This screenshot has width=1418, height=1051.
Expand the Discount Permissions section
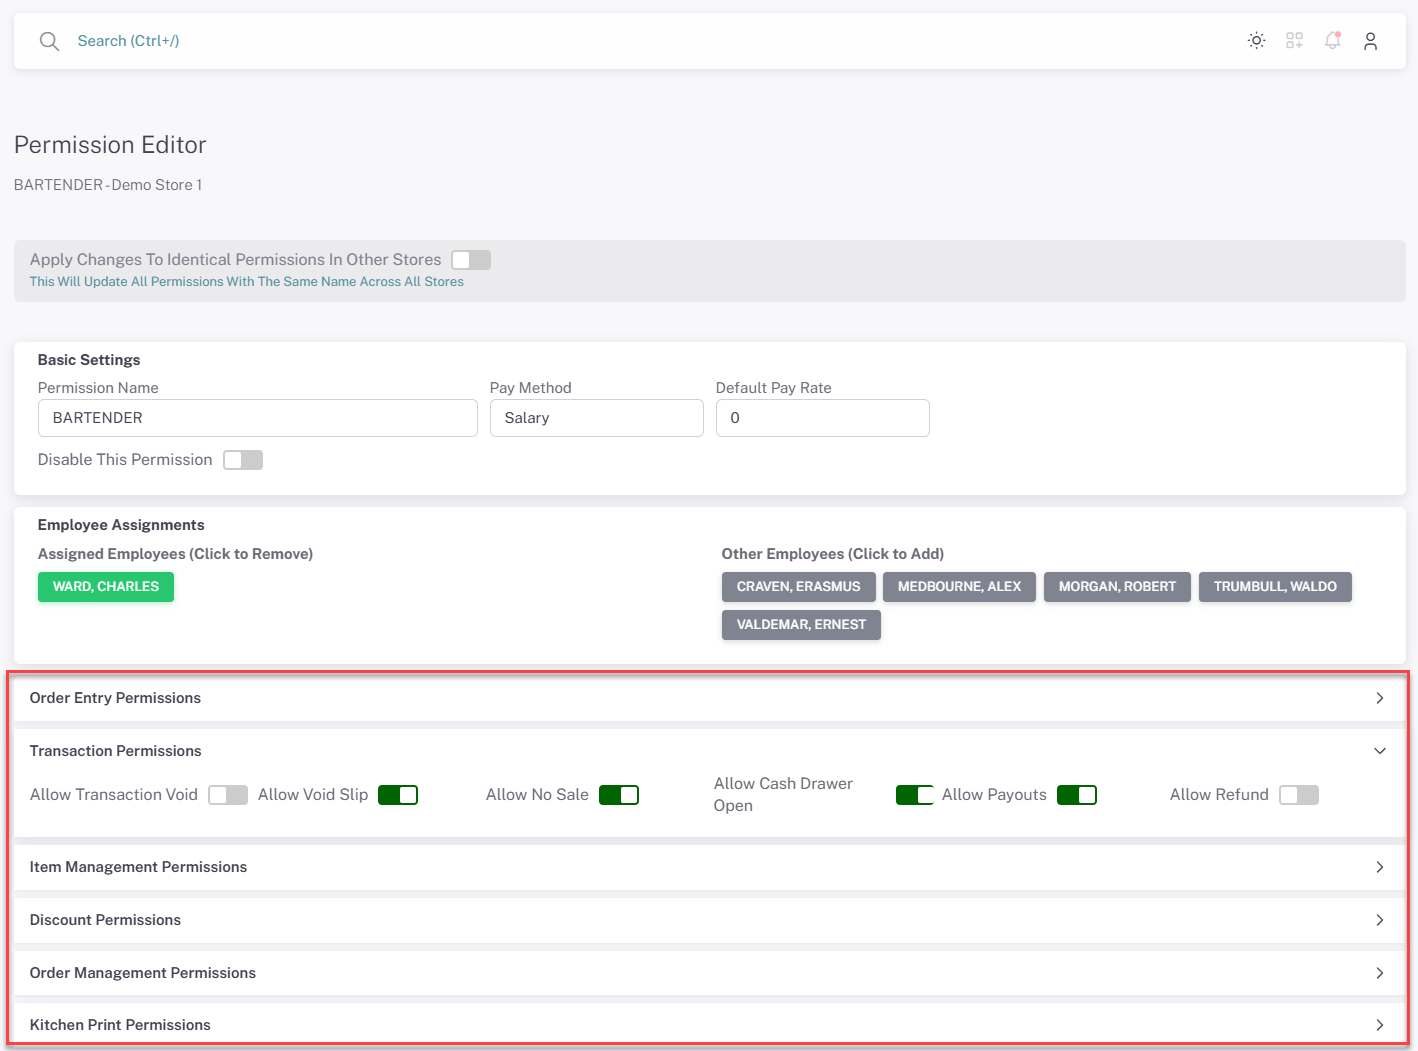pyautogui.click(x=1379, y=920)
